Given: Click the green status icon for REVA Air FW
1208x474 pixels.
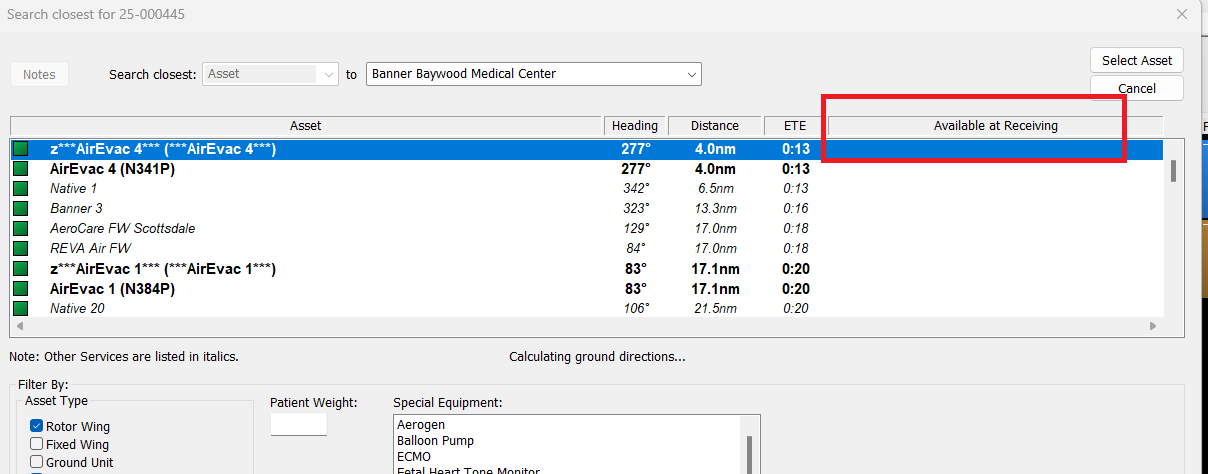Looking at the screenshot, I should coord(19,249).
